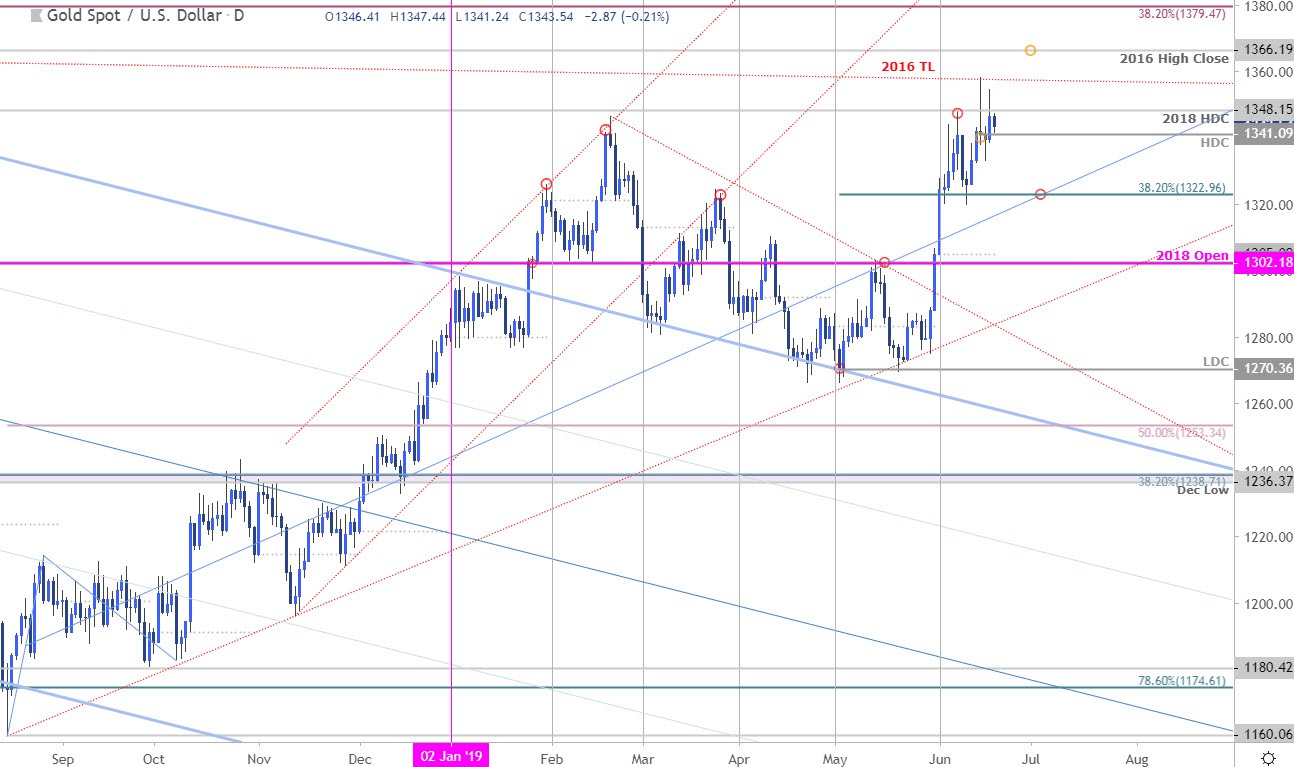Viewport: 1294px width, 767px height.
Task: Click the Gold Spot / U.S. Dollar symbol title
Action: coord(136,16)
